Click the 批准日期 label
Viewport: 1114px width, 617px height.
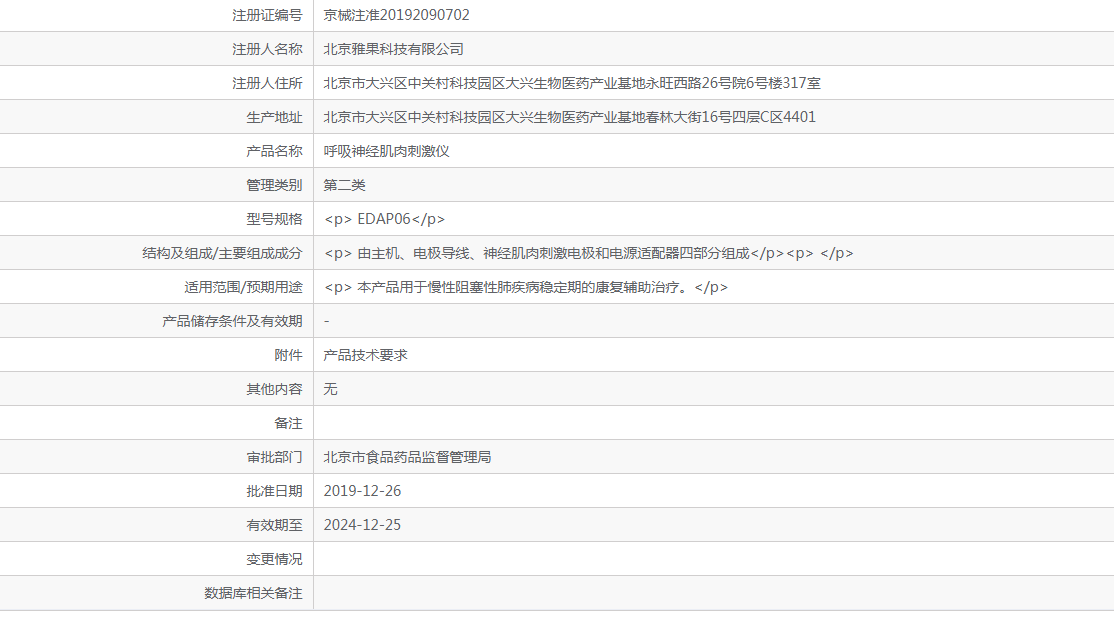tap(274, 492)
